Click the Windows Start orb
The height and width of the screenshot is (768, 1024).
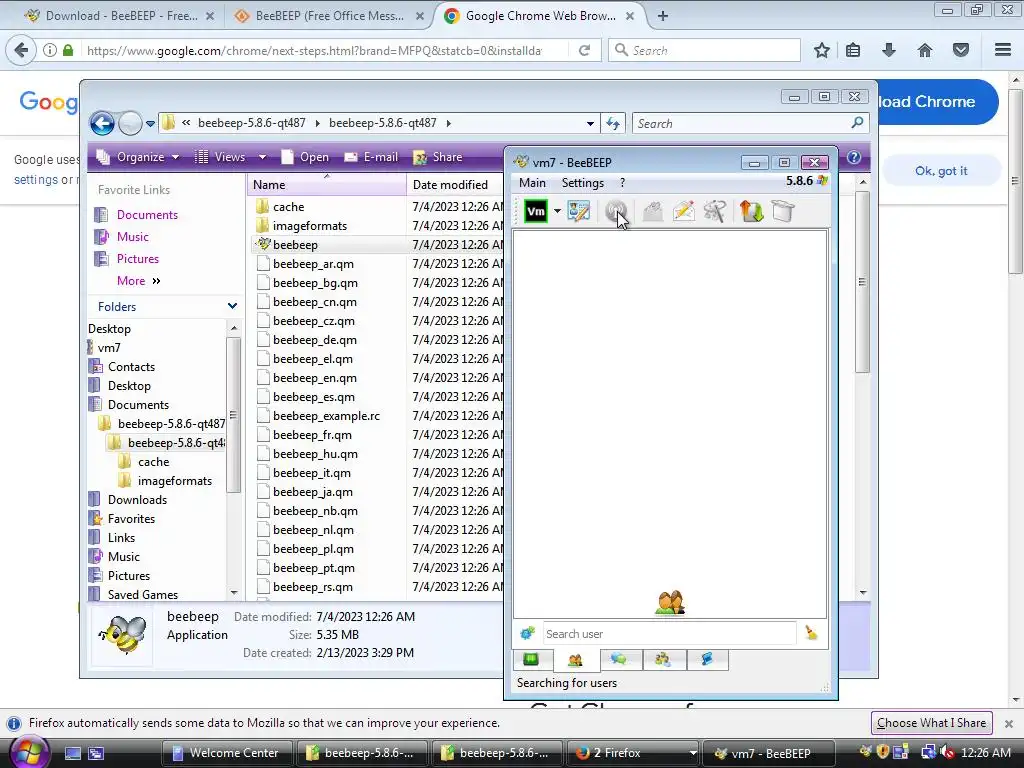pyautogui.click(x=29, y=752)
